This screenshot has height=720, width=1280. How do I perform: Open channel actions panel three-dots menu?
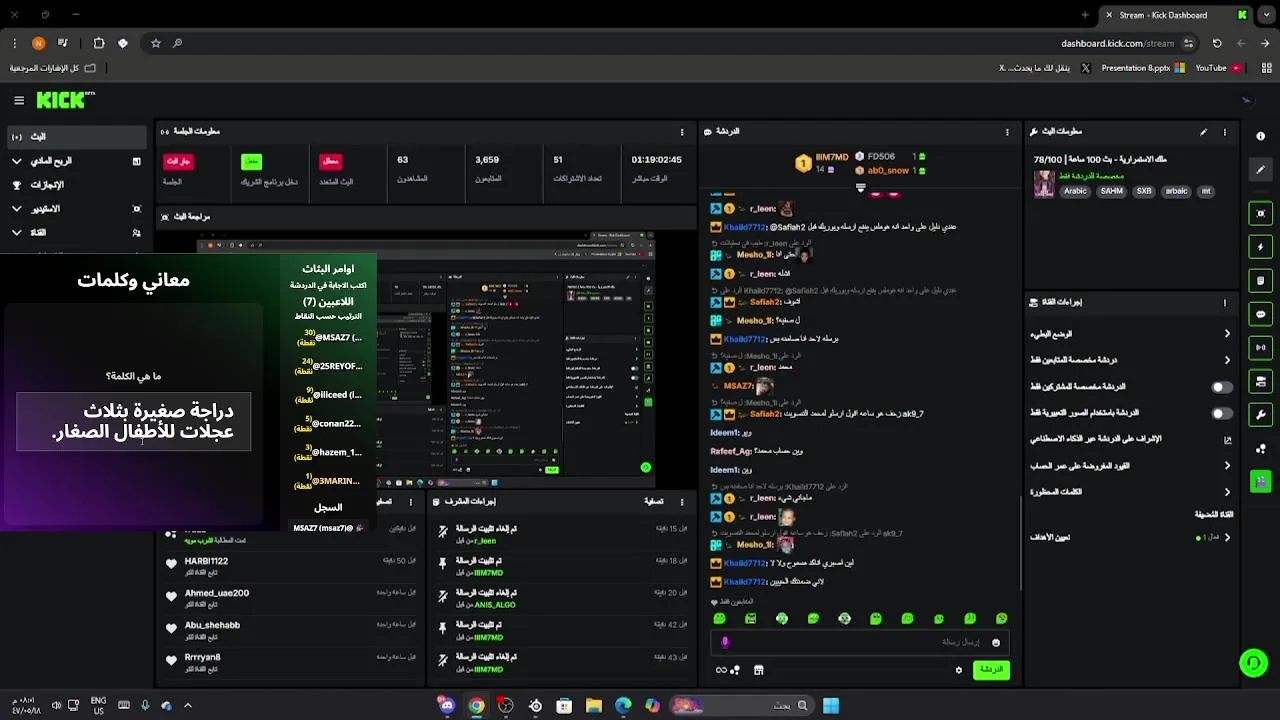pyautogui.click(x=1224, y=302)
